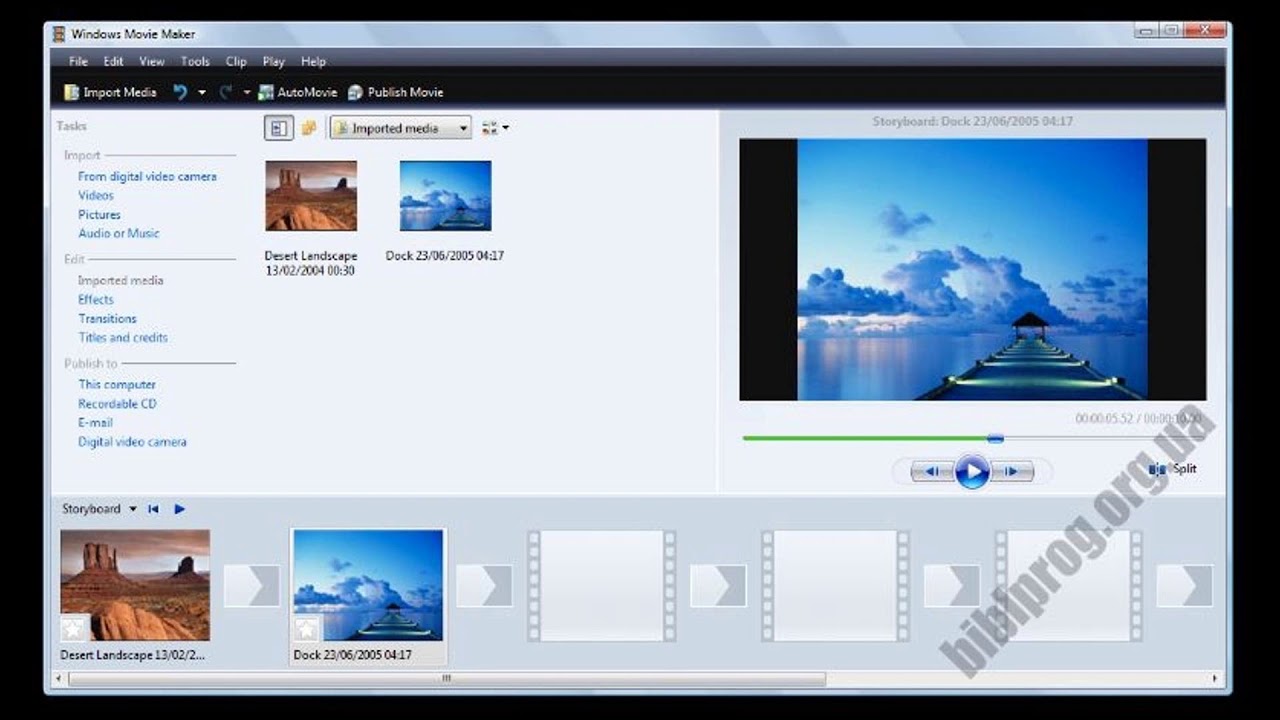Viewport: 1280px width, 720px height.
Task: Open the Transitions task link
Action: 107,318
